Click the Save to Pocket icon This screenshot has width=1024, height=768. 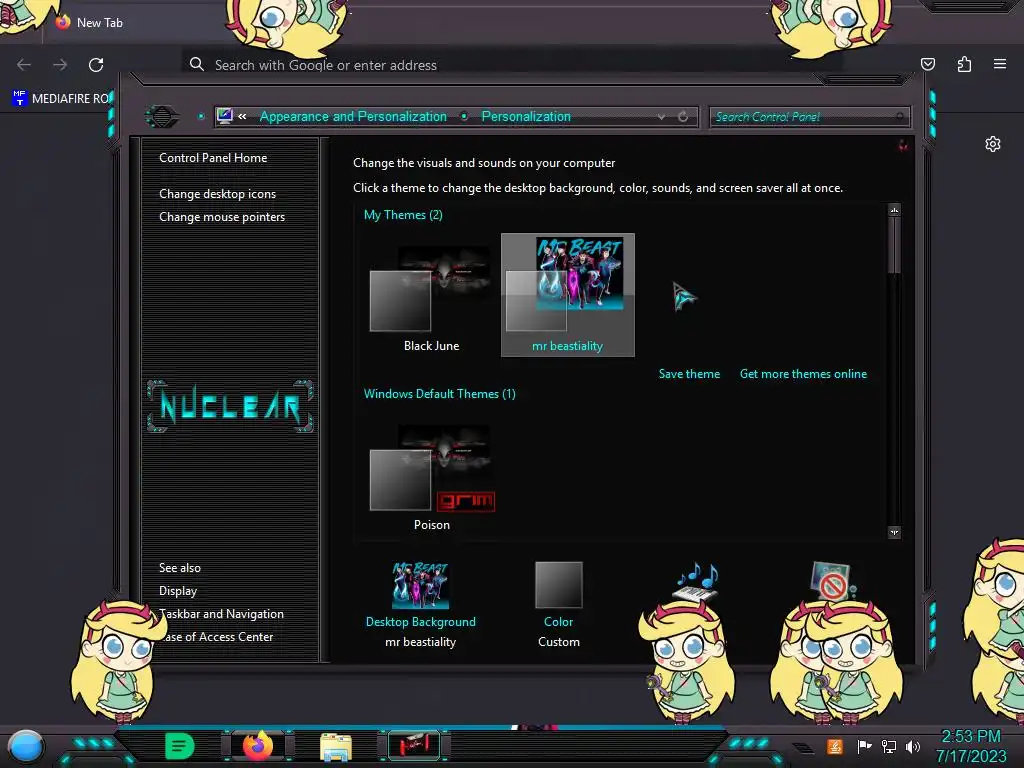click(x=928, y=64)
